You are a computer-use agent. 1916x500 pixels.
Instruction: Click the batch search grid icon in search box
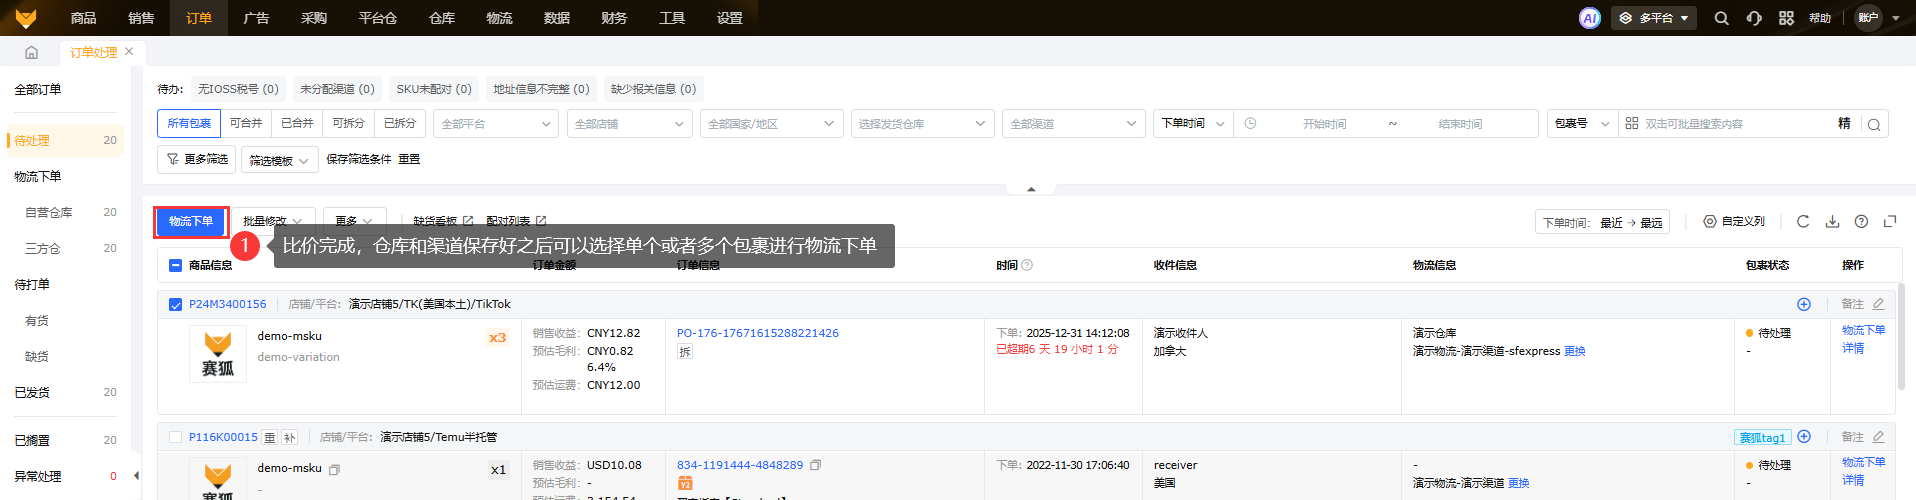point(1631,123)
